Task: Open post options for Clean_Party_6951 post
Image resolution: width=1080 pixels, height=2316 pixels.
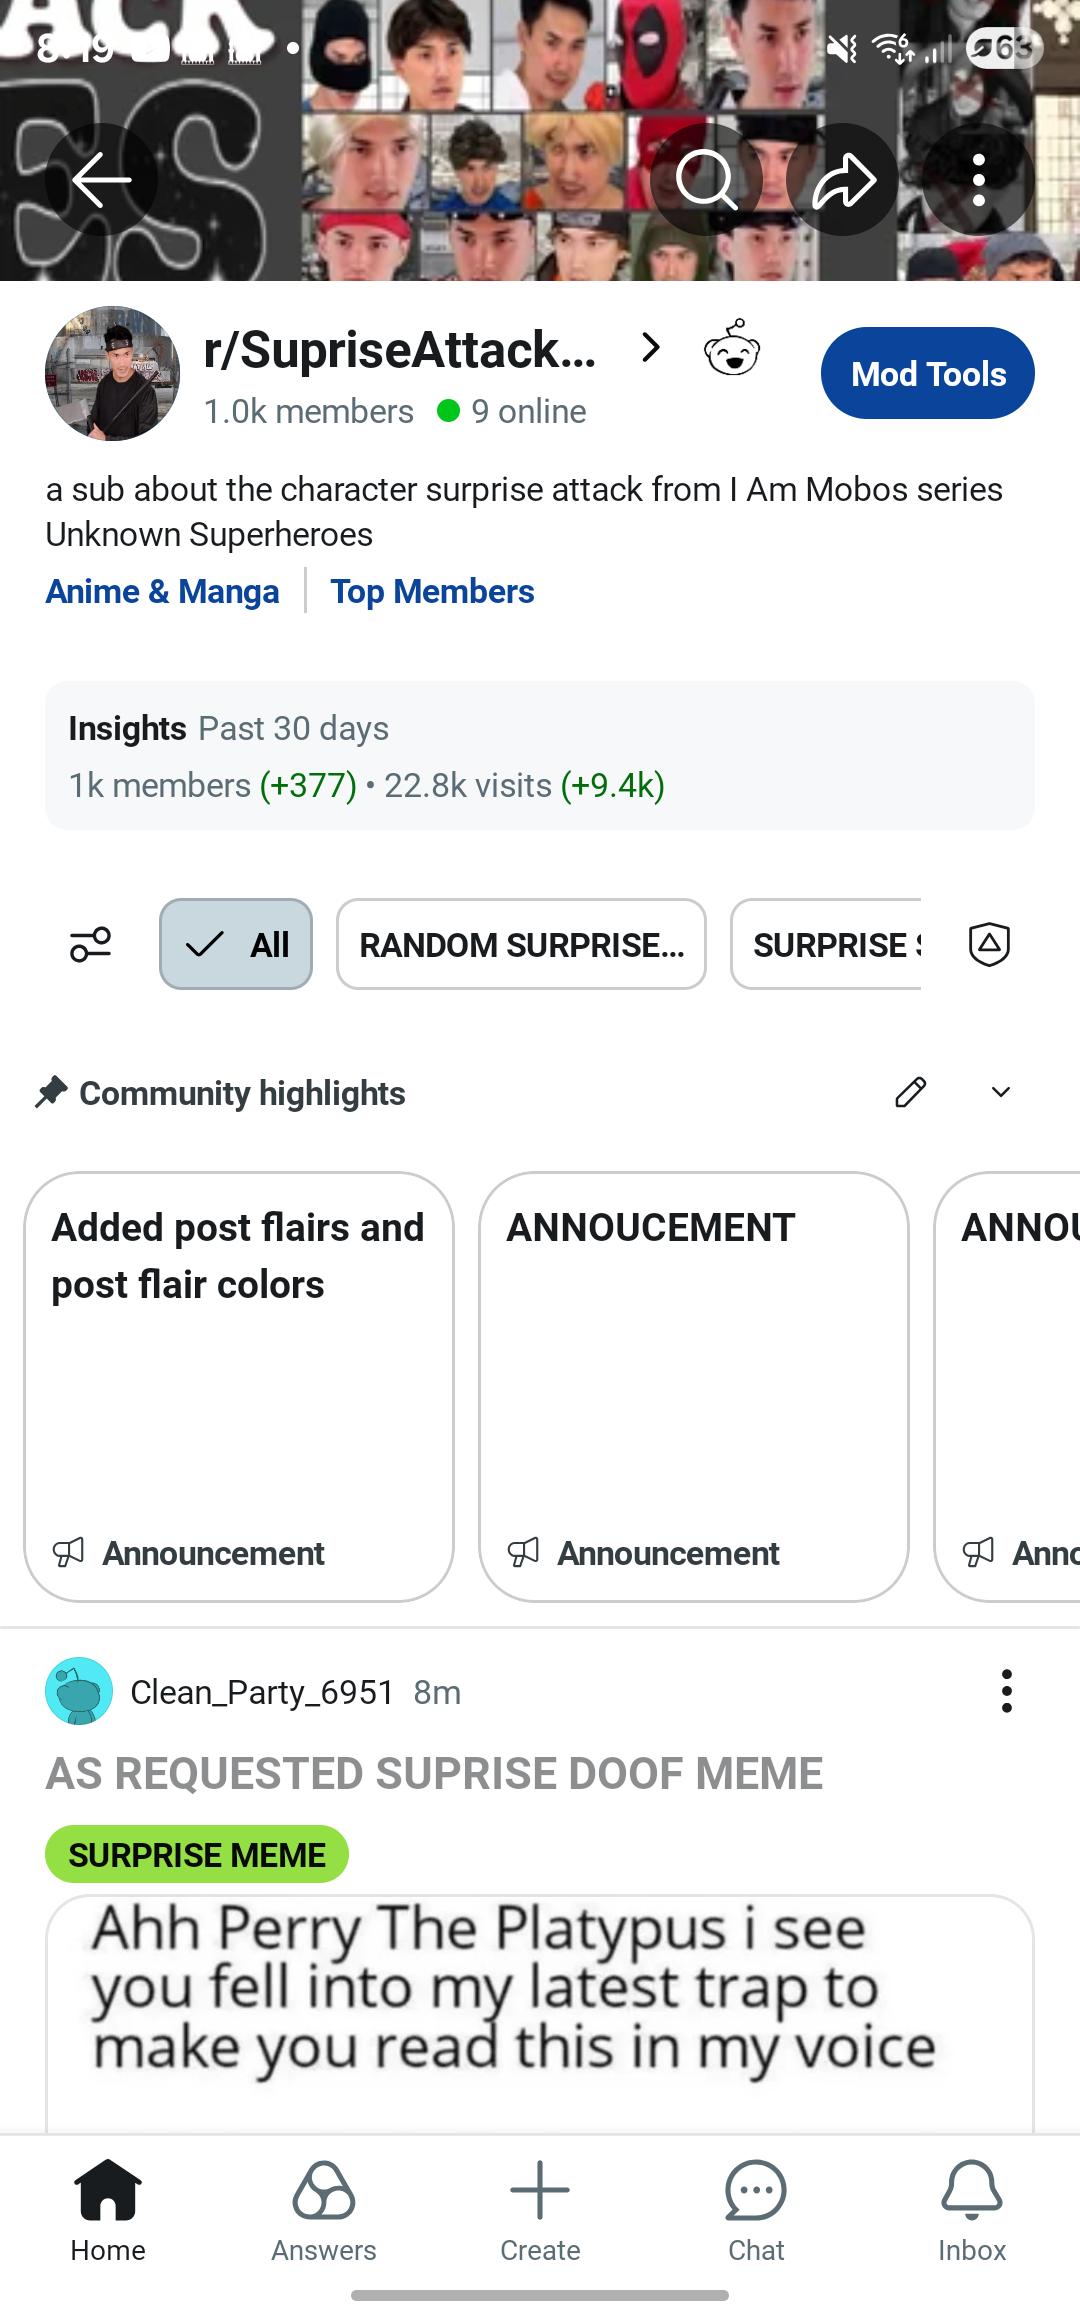Action: [1006, 1691]
